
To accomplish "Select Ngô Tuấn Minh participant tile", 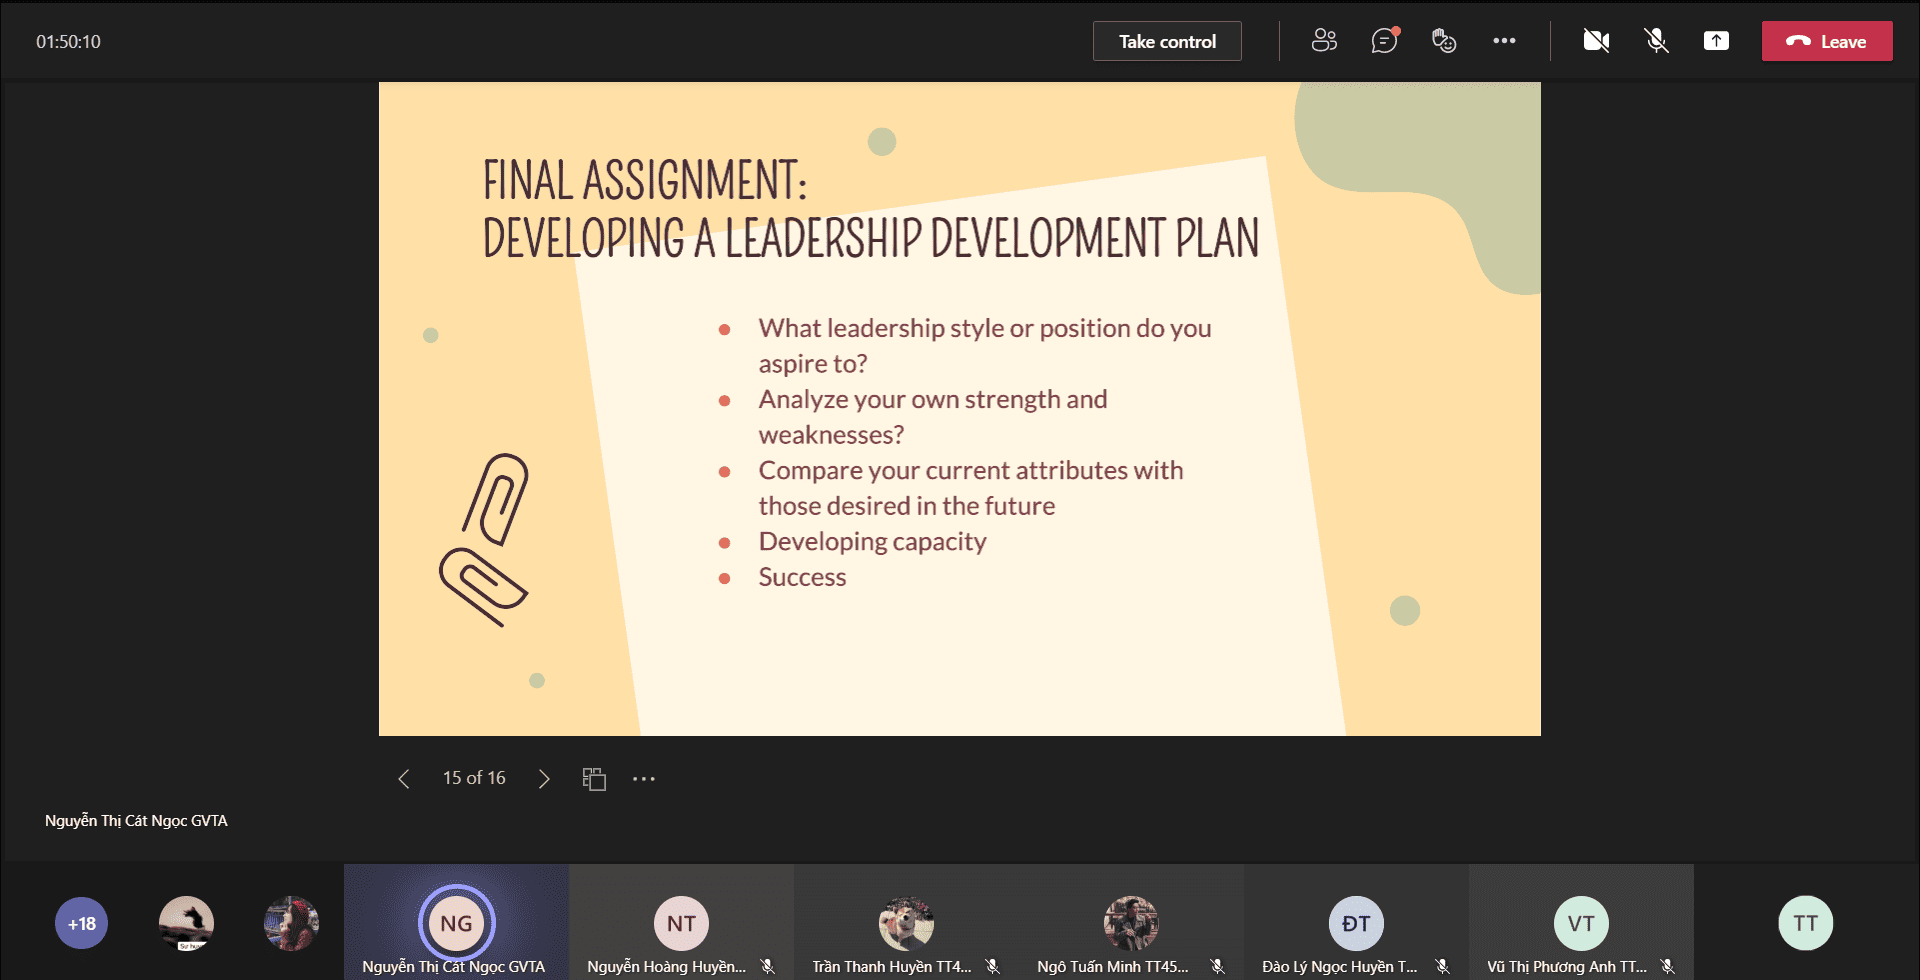I will coord(1131,922).
